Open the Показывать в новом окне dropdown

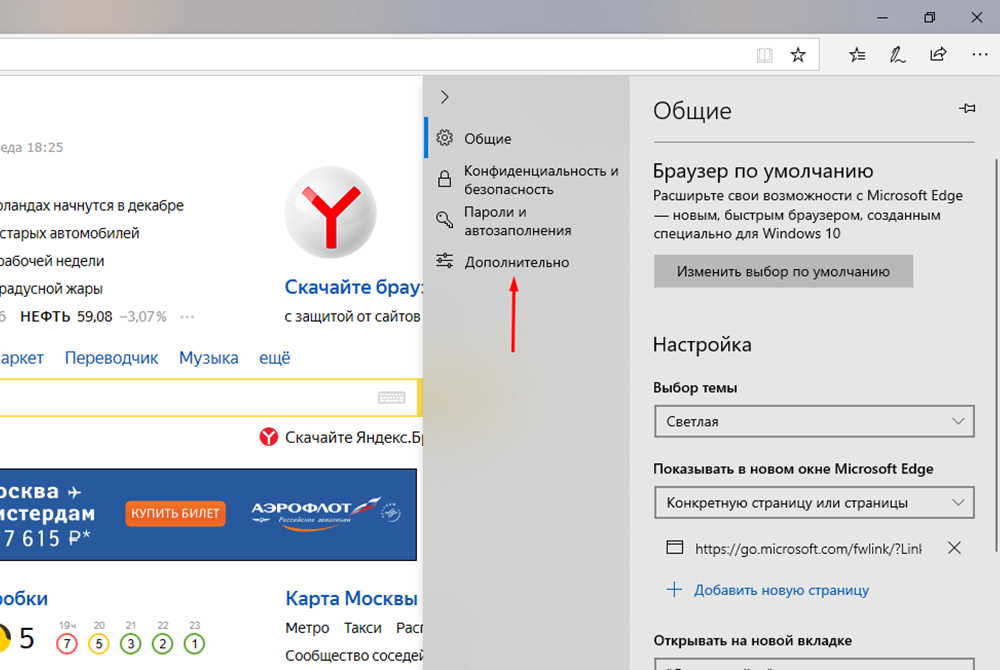pyautogui.click(x=813, y=501)
